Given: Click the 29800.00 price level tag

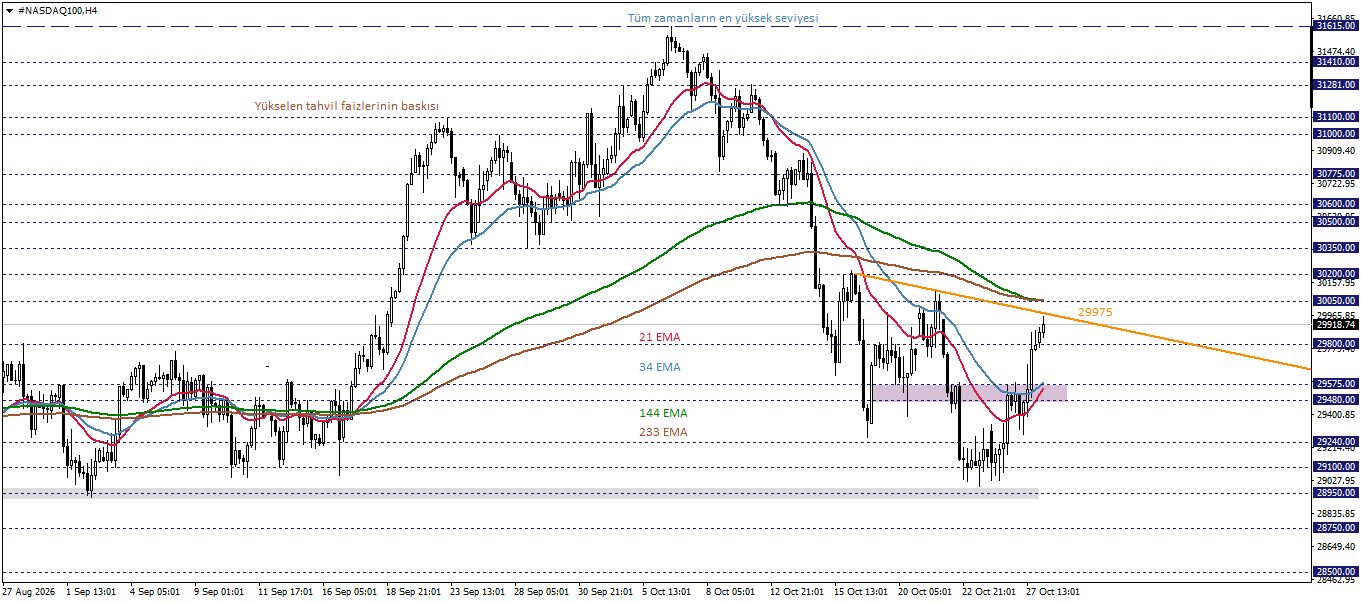Looking at the screenshot, I should pyautogui.click(x=1335, y=344).
